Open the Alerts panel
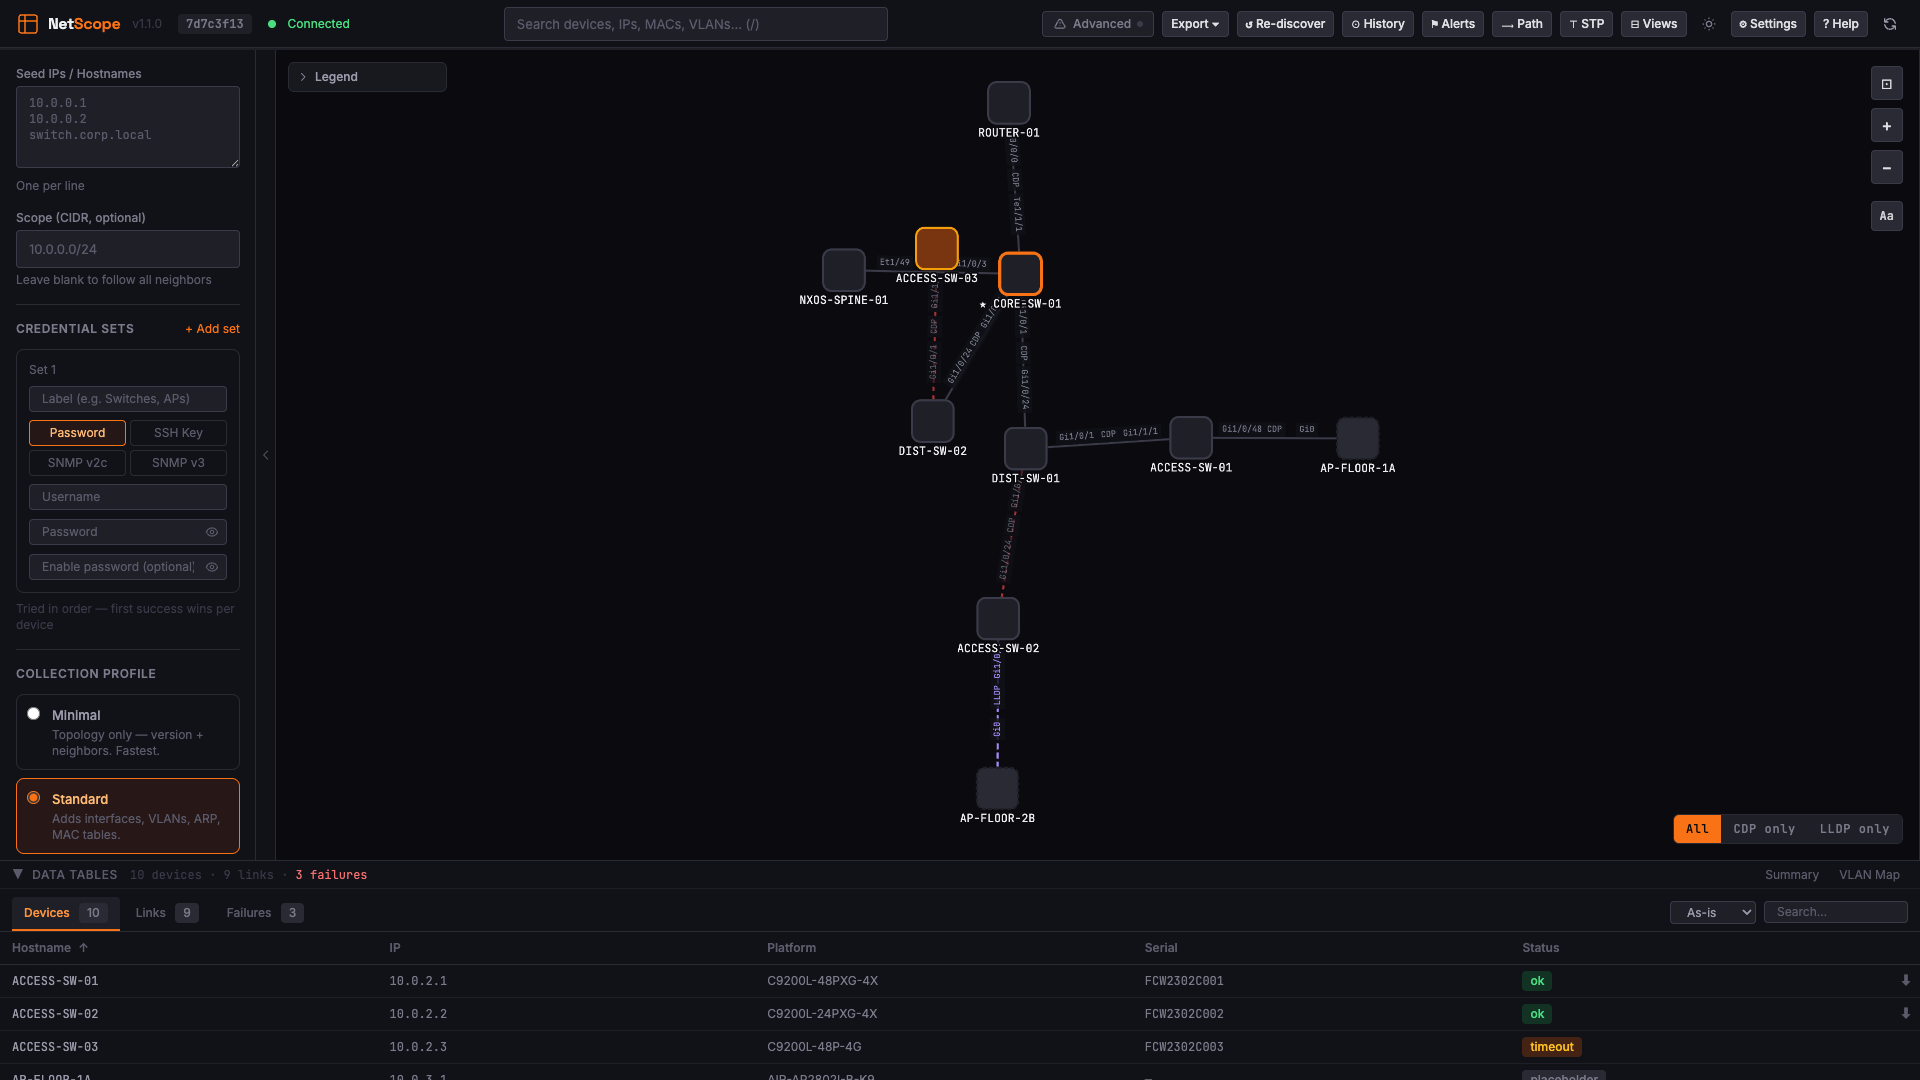This screenshot has height=1080, width=1920. pos(1452,24)
